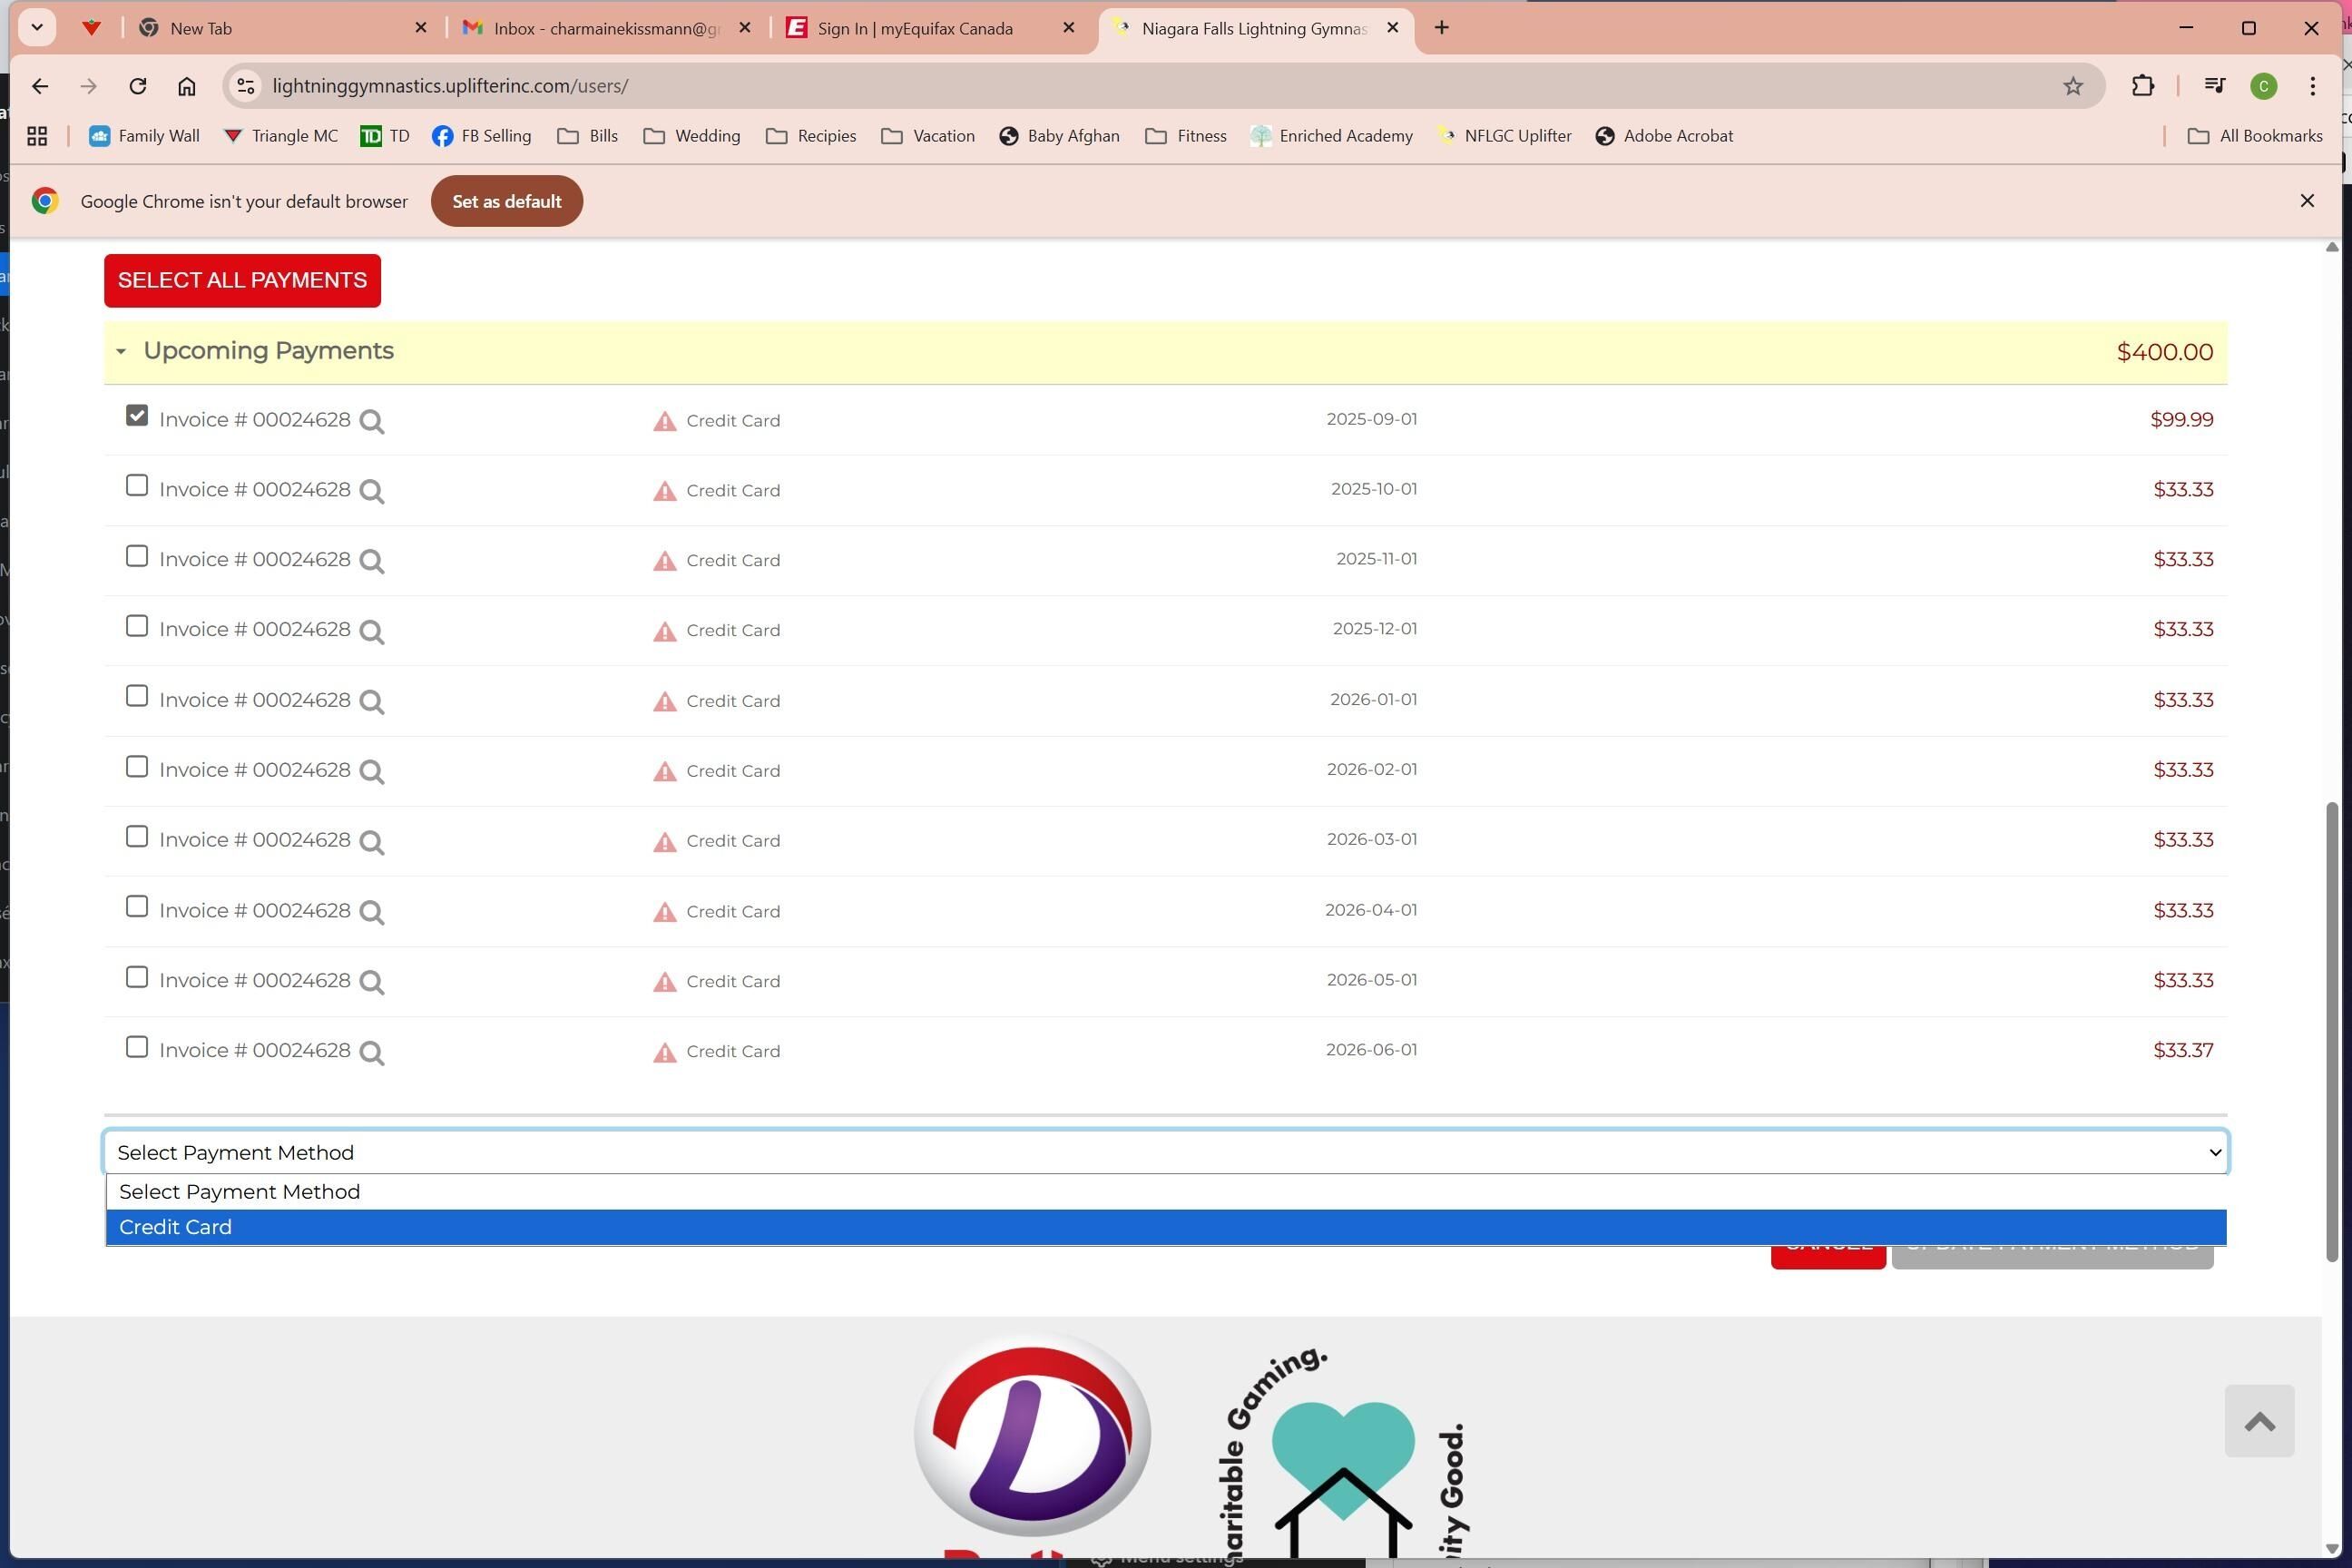Check the 2025-10-01 invoice checkbox

click(x=137, y=486)
